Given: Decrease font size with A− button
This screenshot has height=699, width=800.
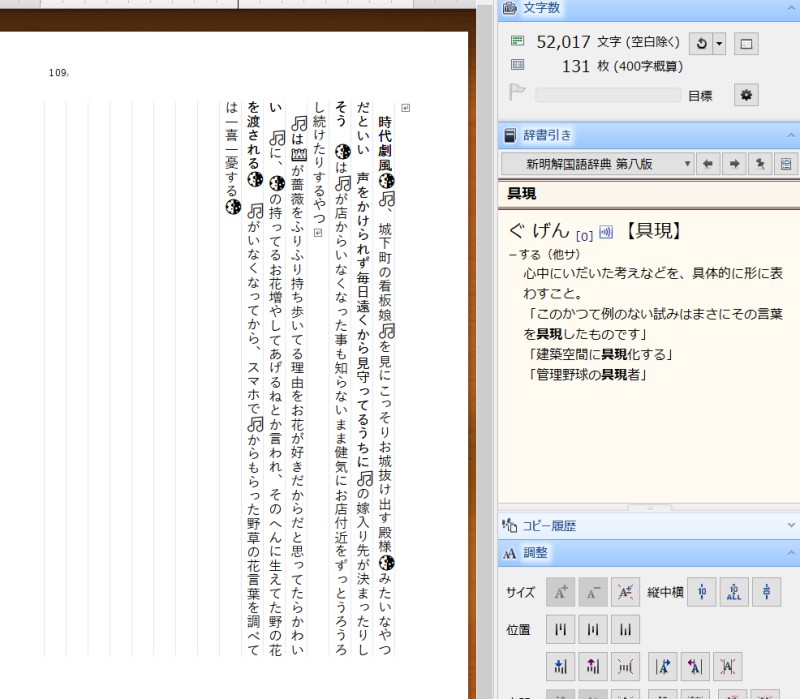Looking at the screenshot, I should click(x=593, y=592).
